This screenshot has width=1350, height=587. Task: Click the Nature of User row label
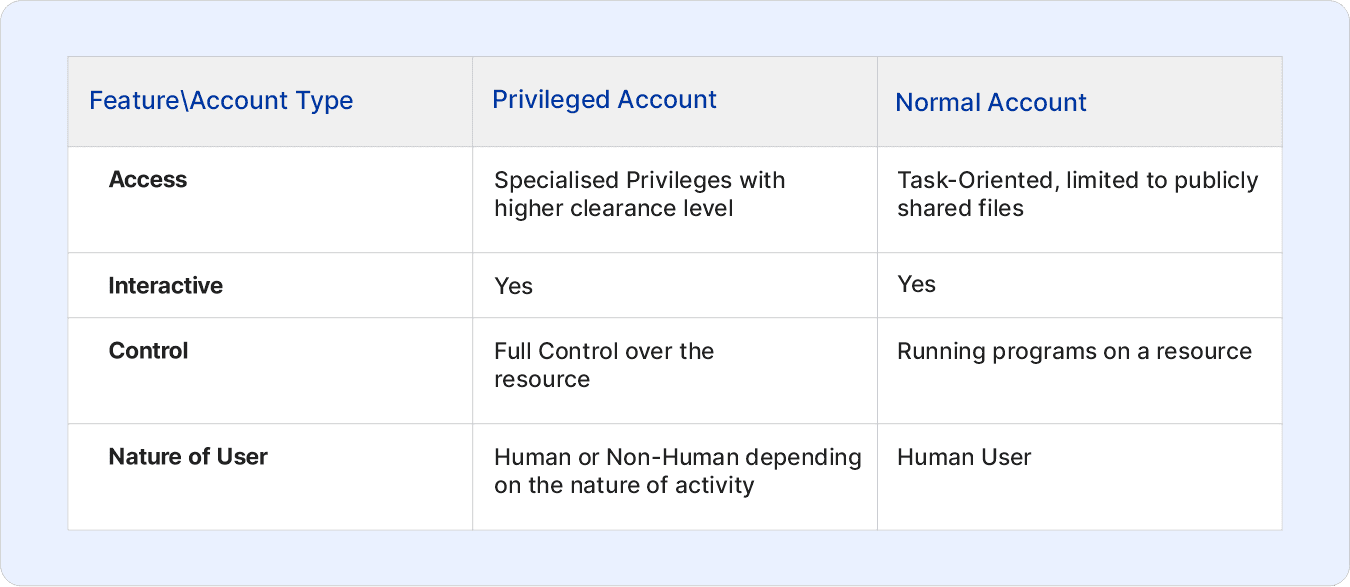[188, 457]
